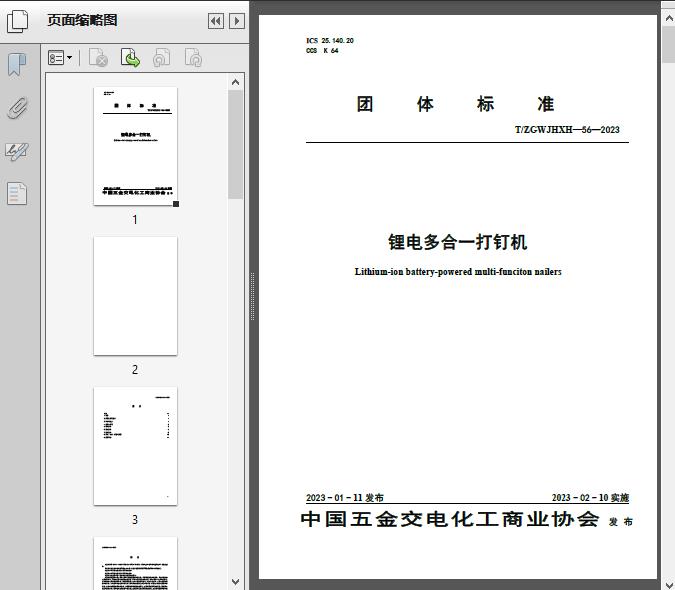The width and height of the screenshot is (675, 590).
Task: Click the 中国五金交电化工商业协会 publisher text
Action: 450,519
